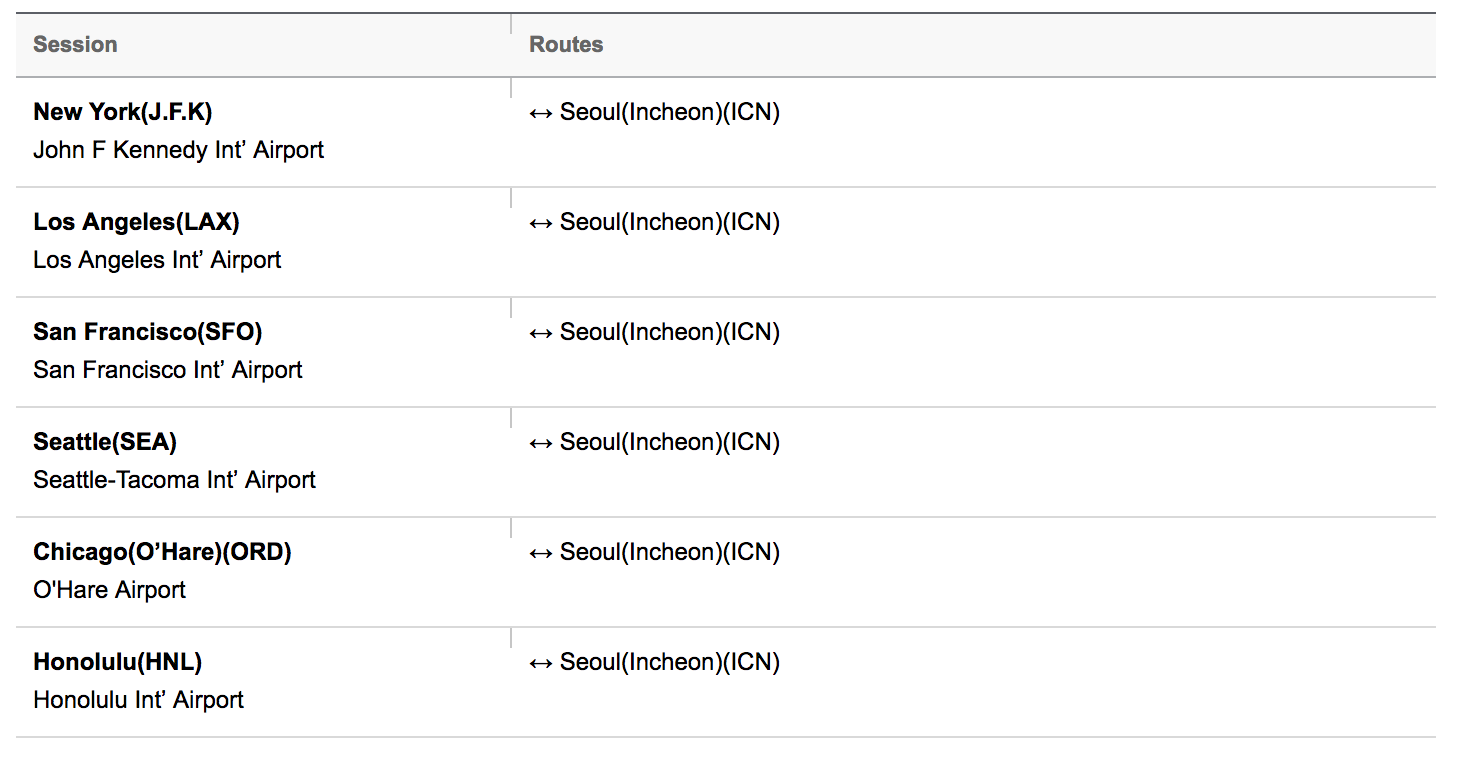Click the Session column header
The height and width of the screenshot is (766, 1460).
pyautogui.click(x=75, y=45)
